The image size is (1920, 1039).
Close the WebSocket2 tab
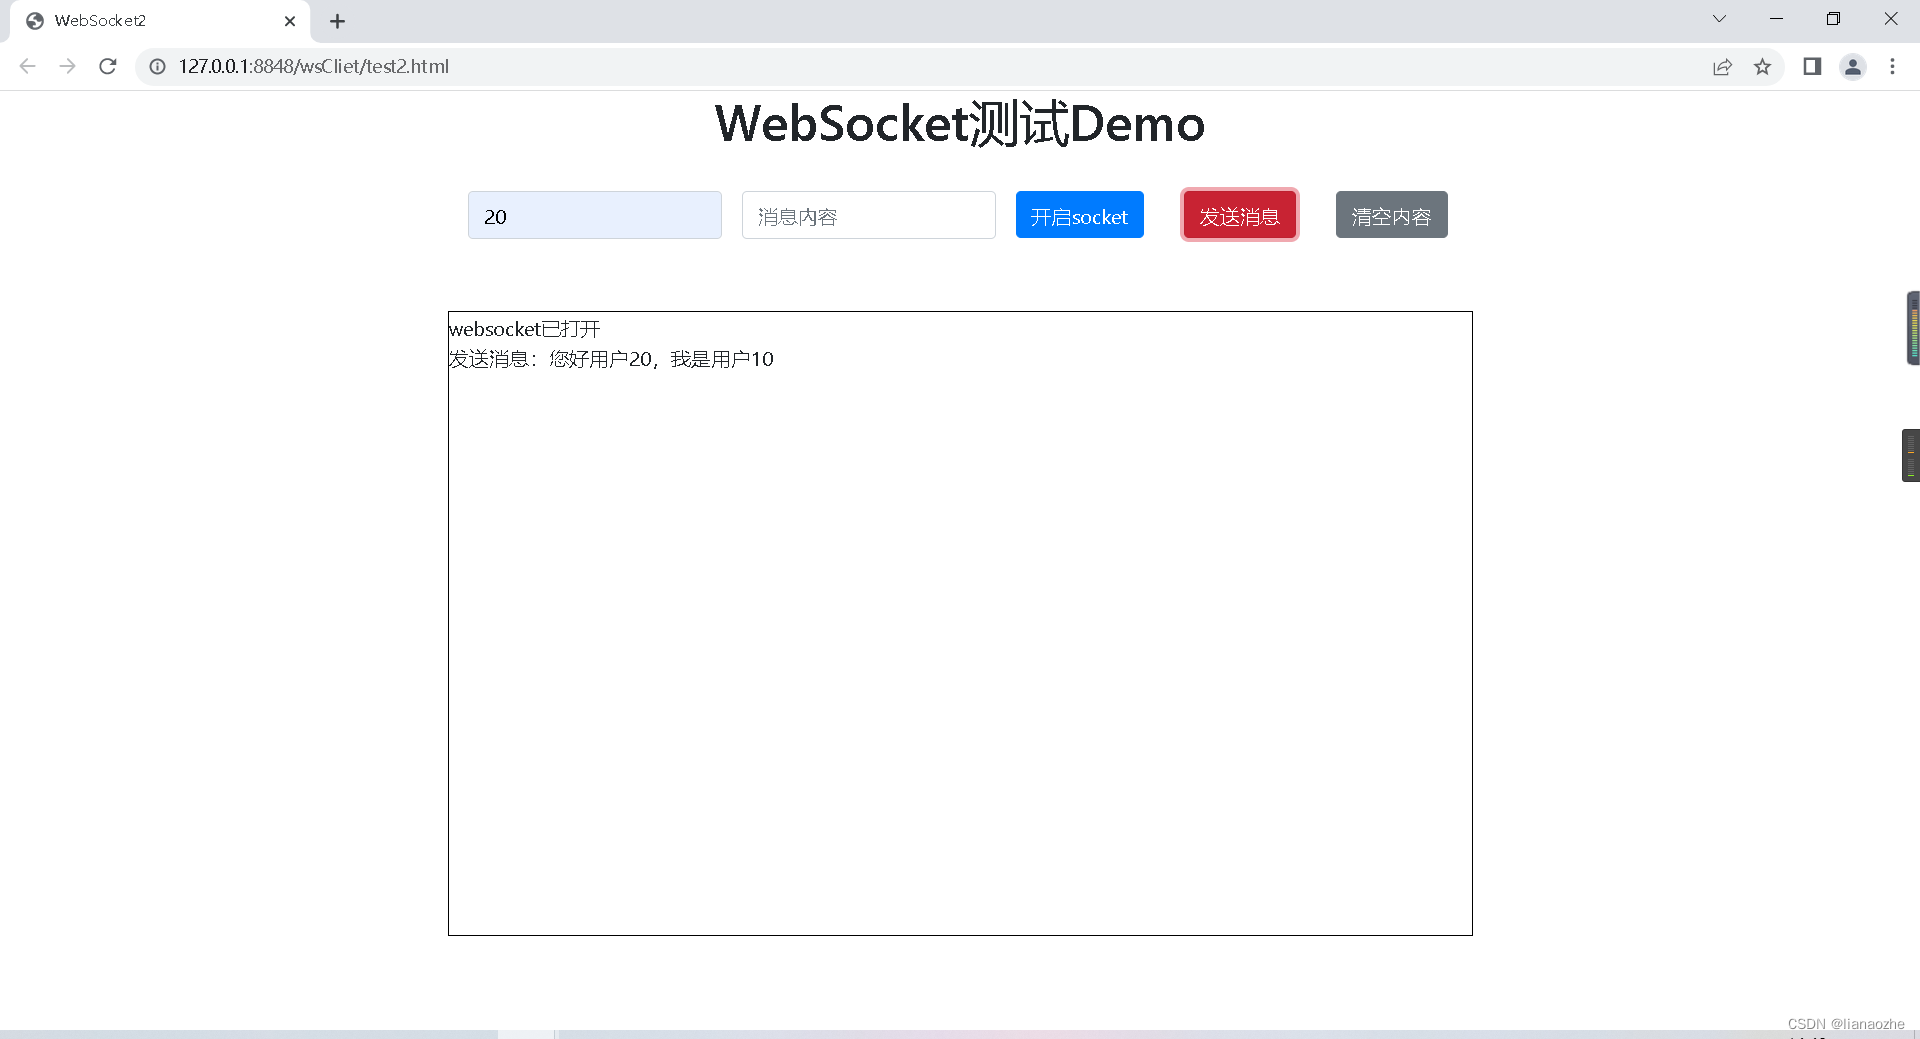290,21
